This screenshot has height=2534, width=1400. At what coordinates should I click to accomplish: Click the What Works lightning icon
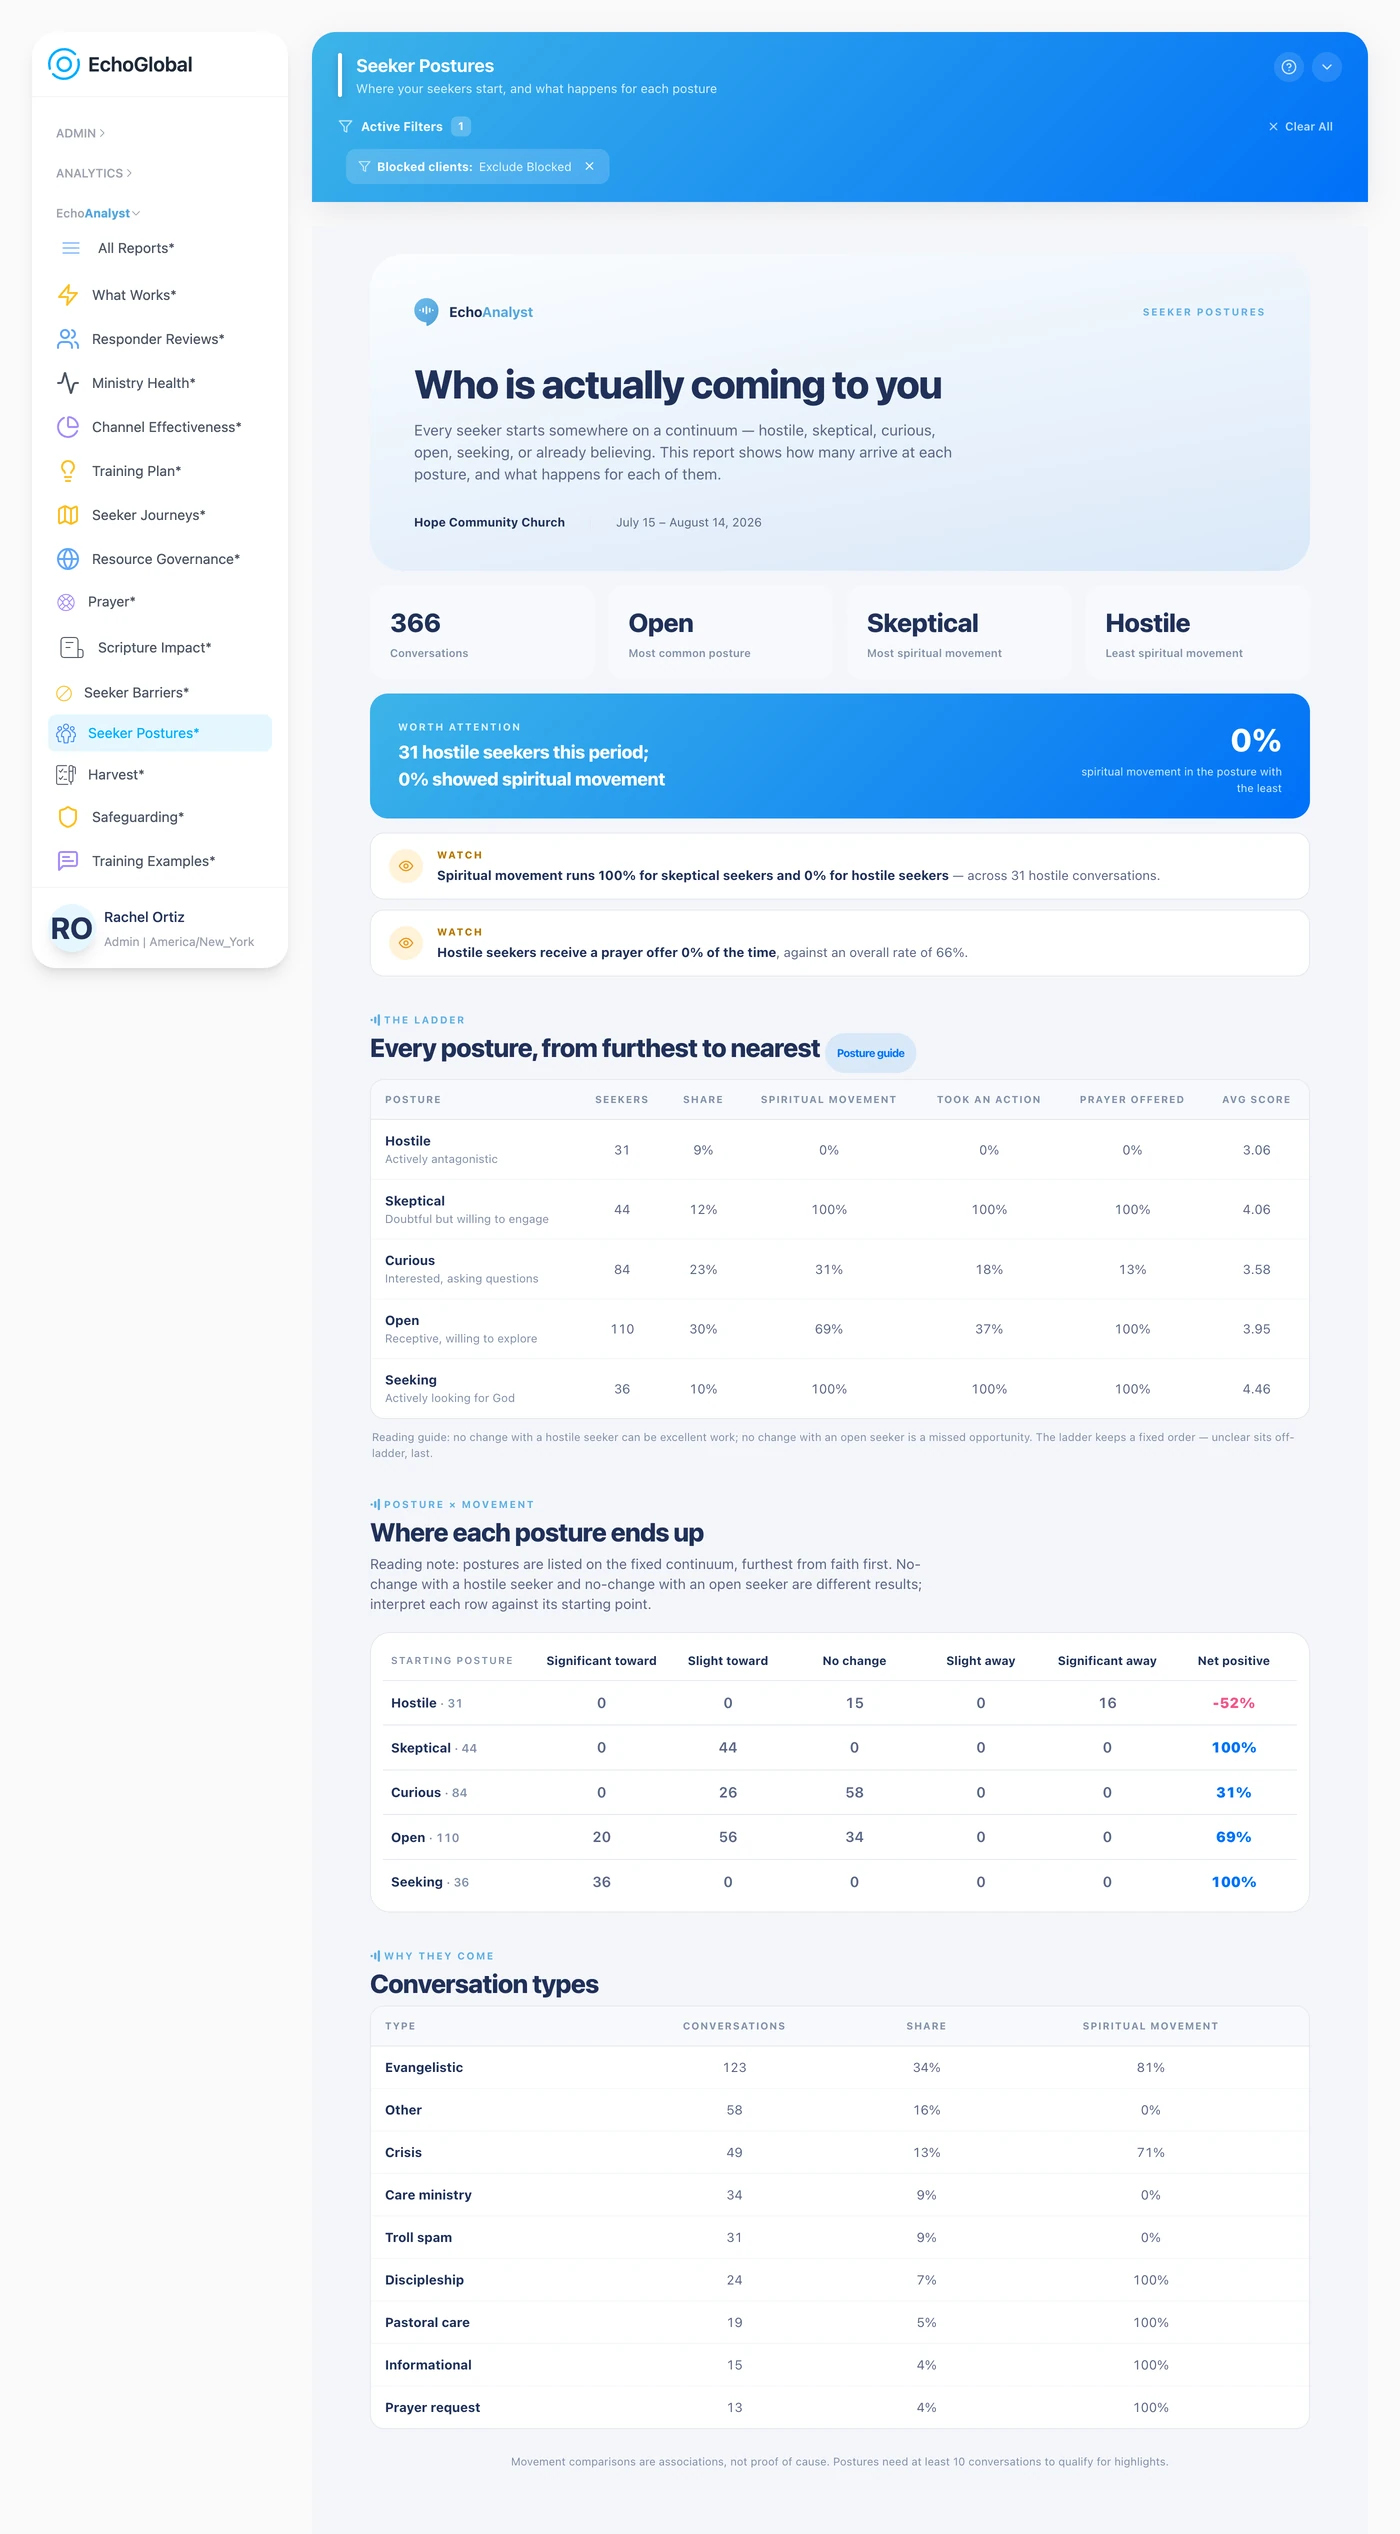coord(68,295)
